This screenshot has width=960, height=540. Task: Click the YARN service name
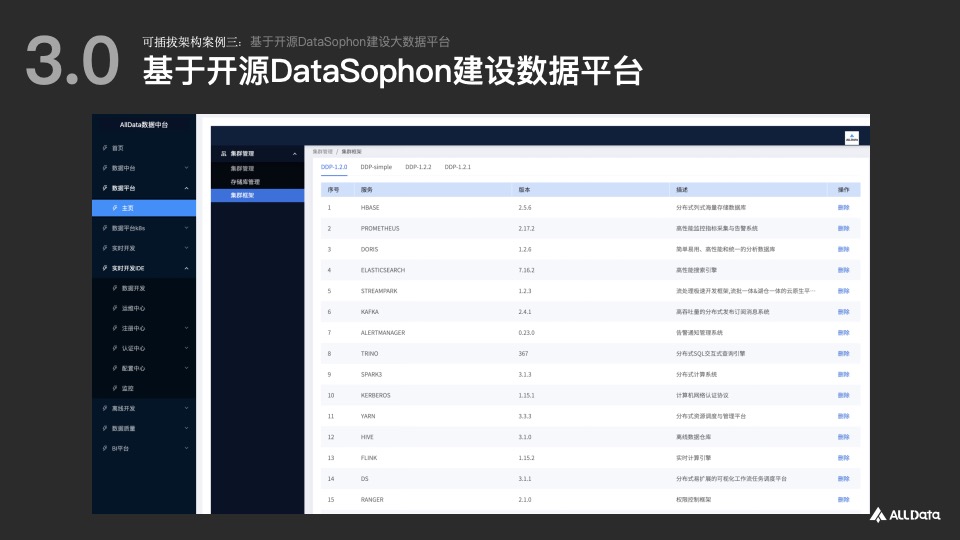click(368, 416)
